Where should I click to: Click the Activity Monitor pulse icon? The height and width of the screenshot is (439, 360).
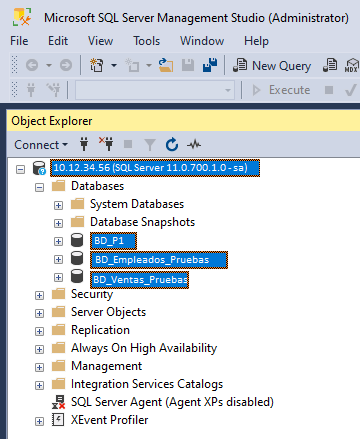[194, 145]
